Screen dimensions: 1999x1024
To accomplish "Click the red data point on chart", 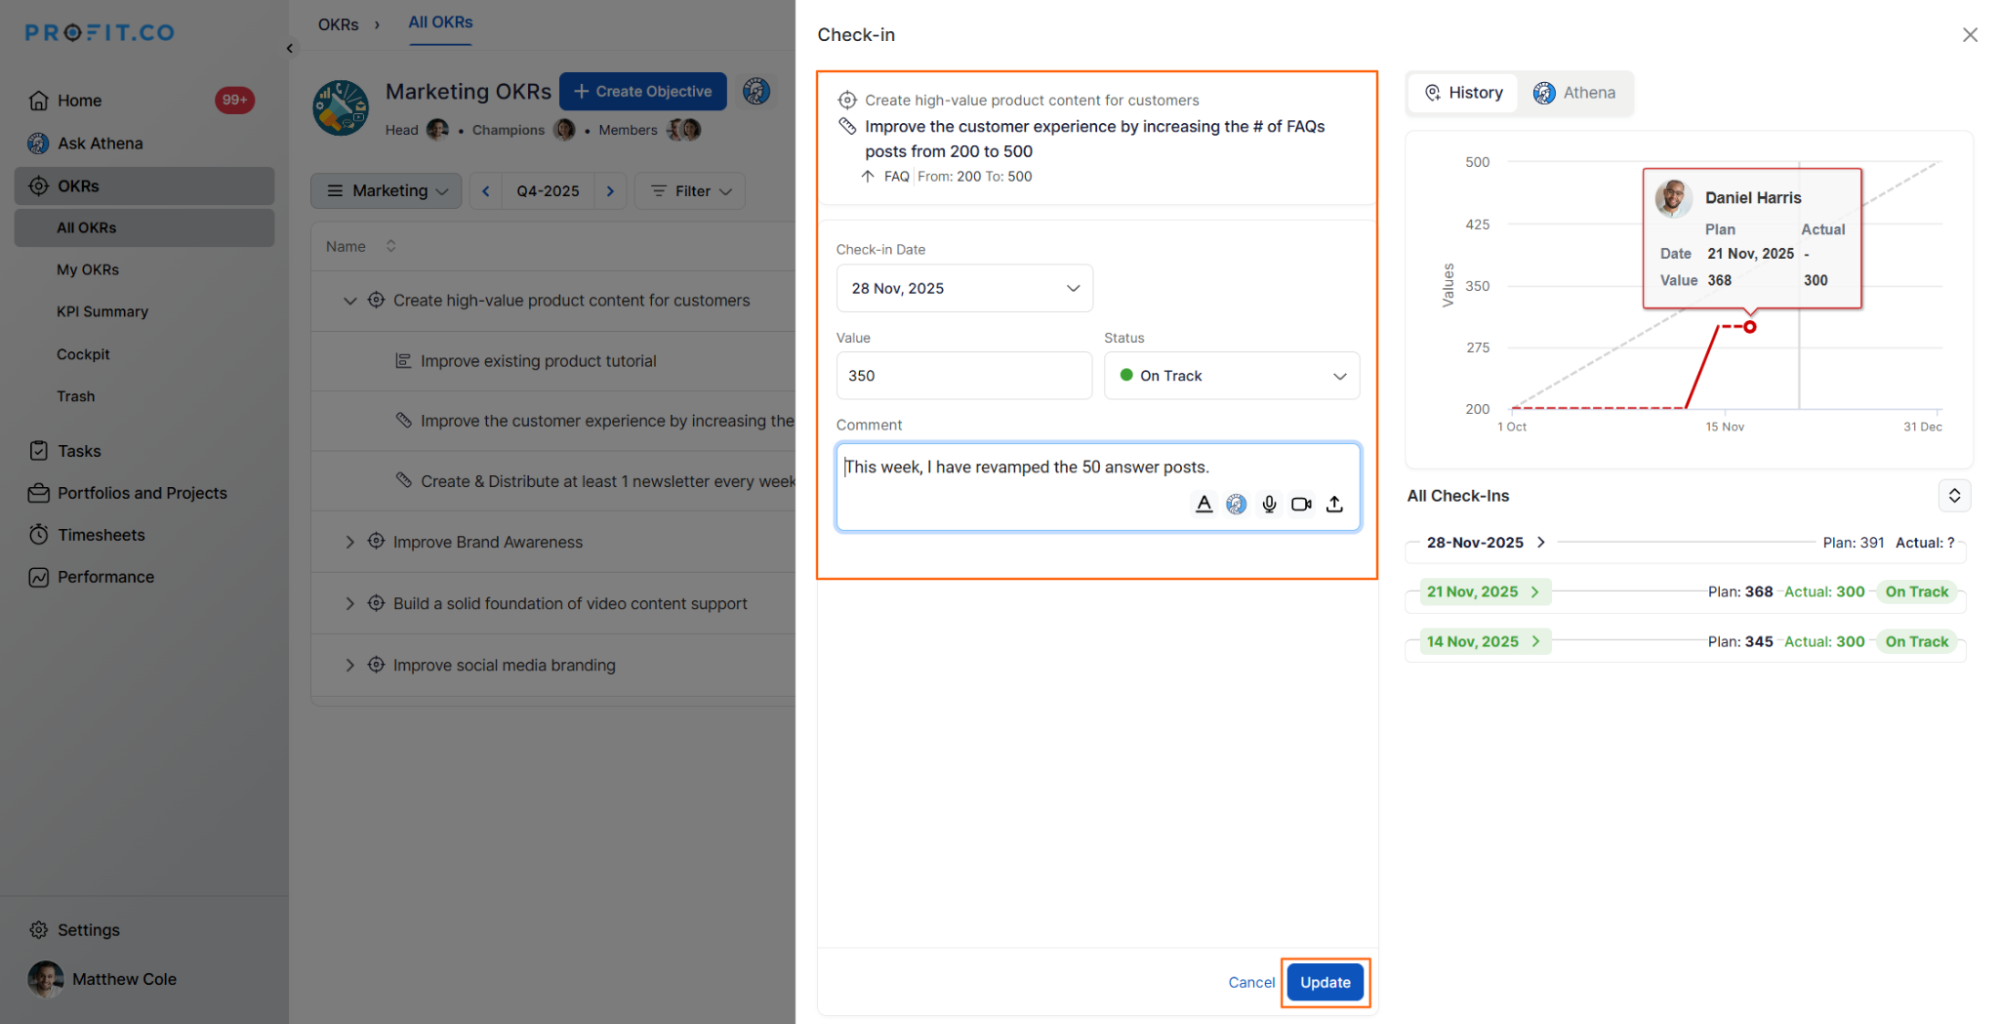I will [x=1749, y=327].
